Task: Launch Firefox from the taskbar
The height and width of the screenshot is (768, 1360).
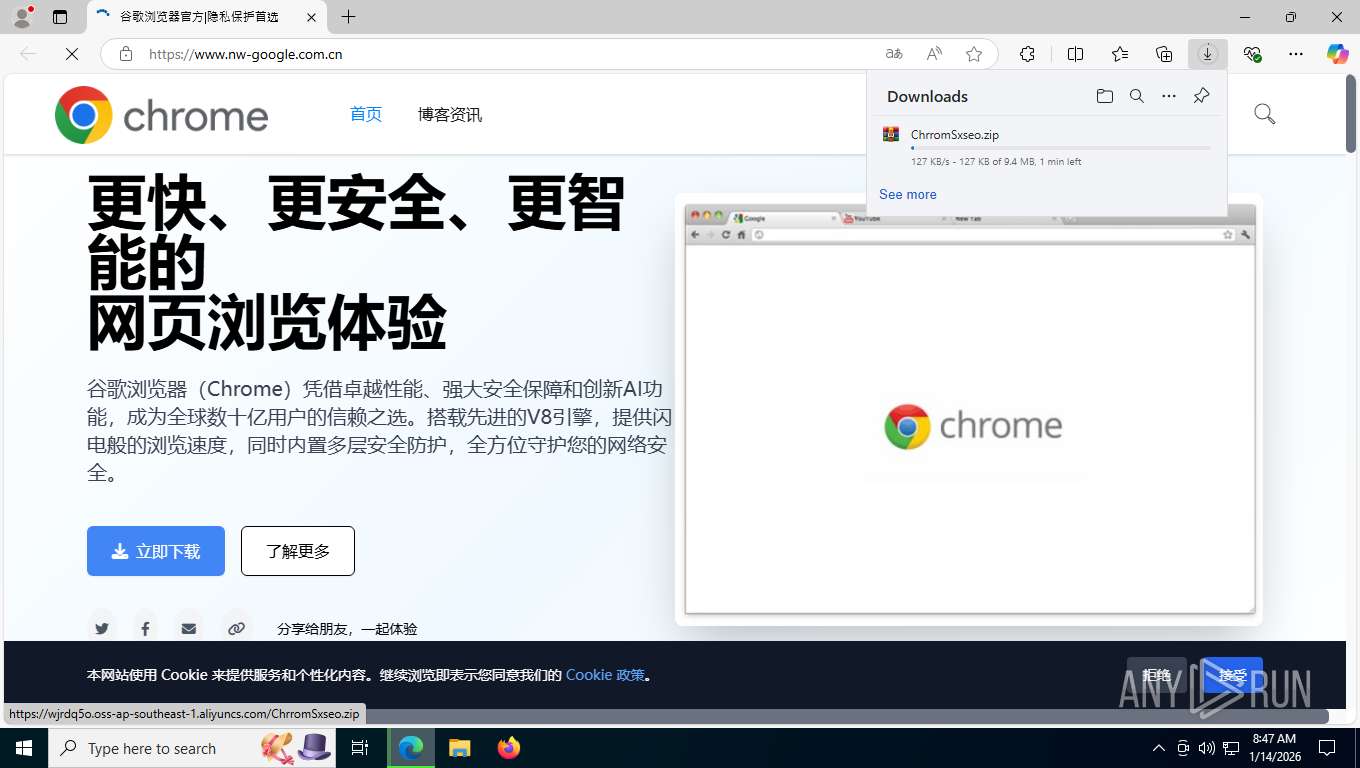Action: 509,748
